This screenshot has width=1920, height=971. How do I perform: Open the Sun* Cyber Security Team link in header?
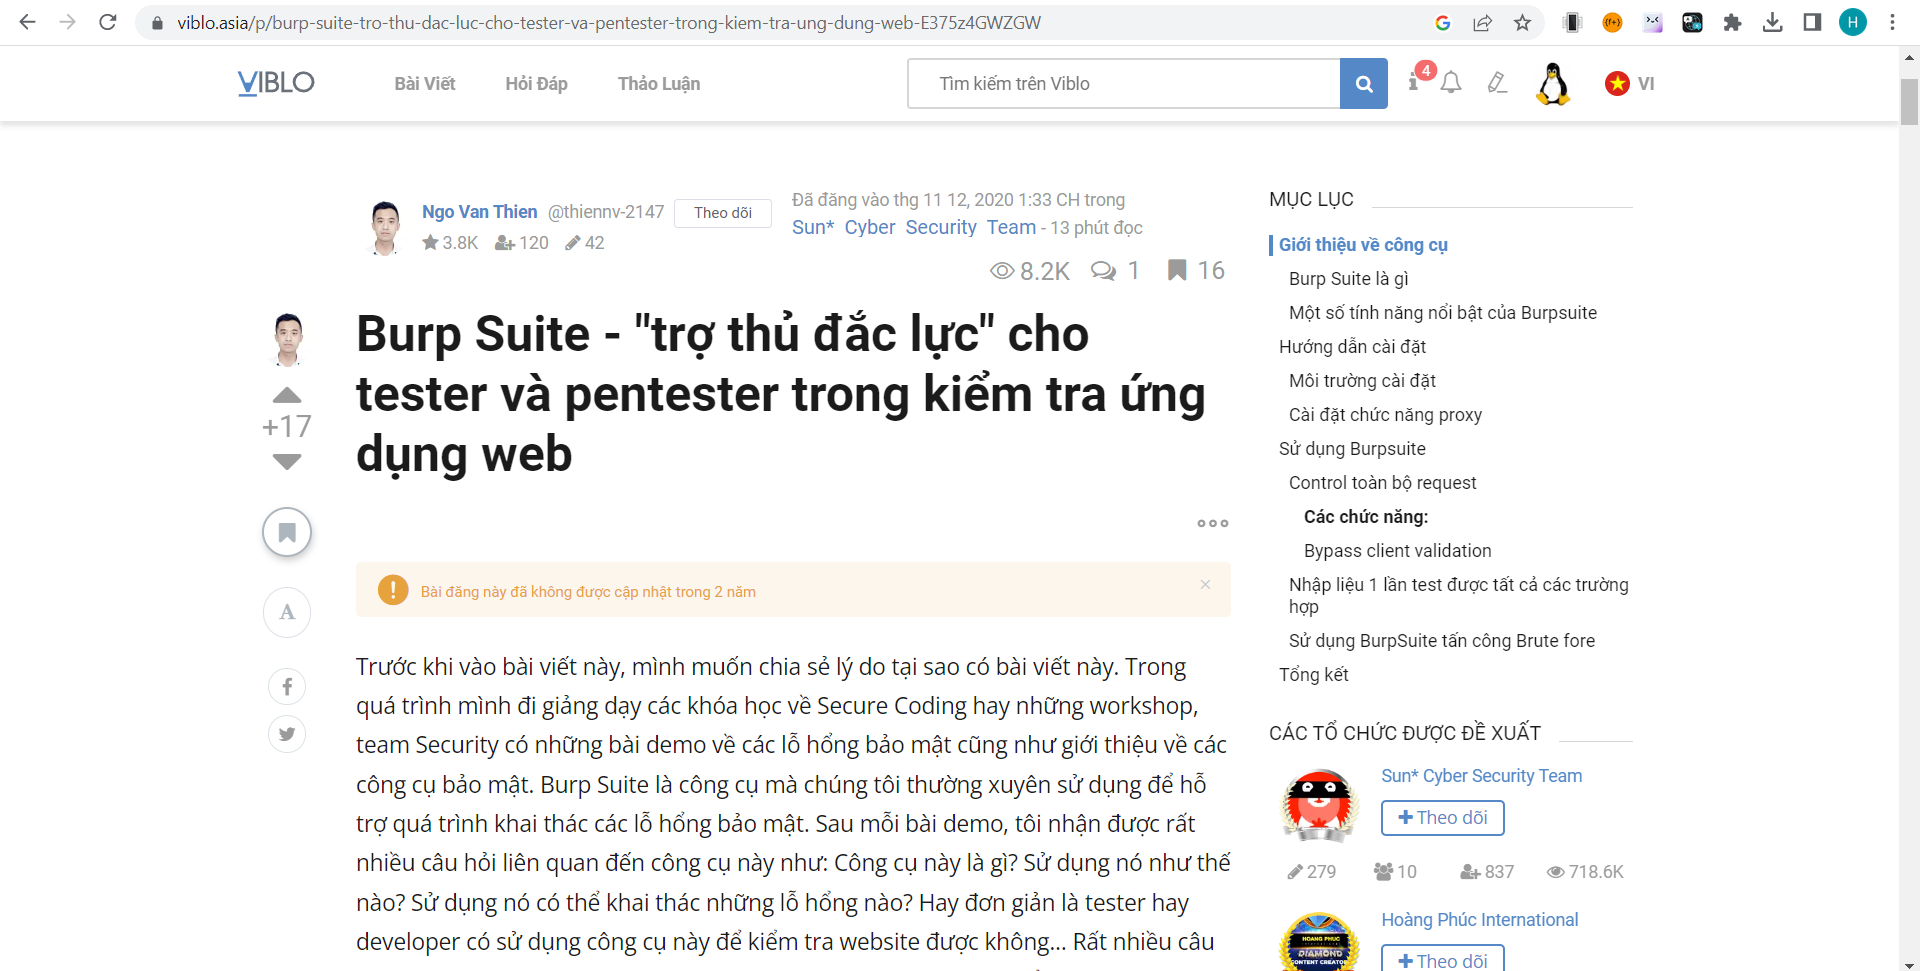click(914, 228)
